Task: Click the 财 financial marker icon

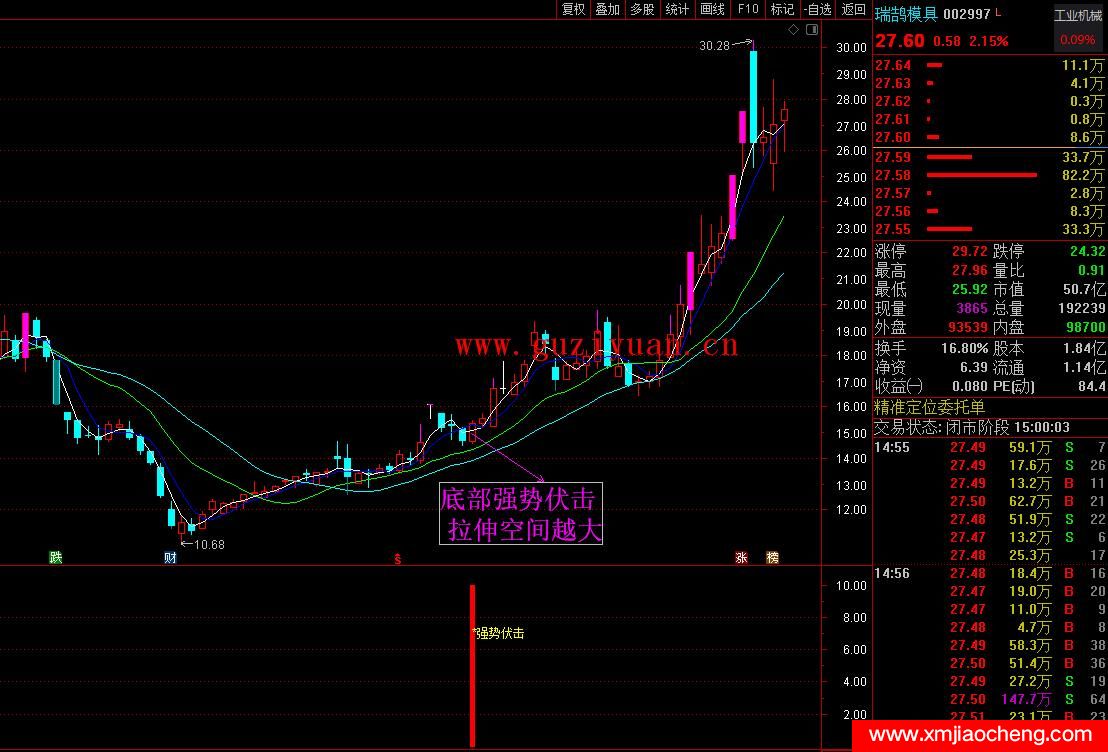Action: (x=170, y=557)
